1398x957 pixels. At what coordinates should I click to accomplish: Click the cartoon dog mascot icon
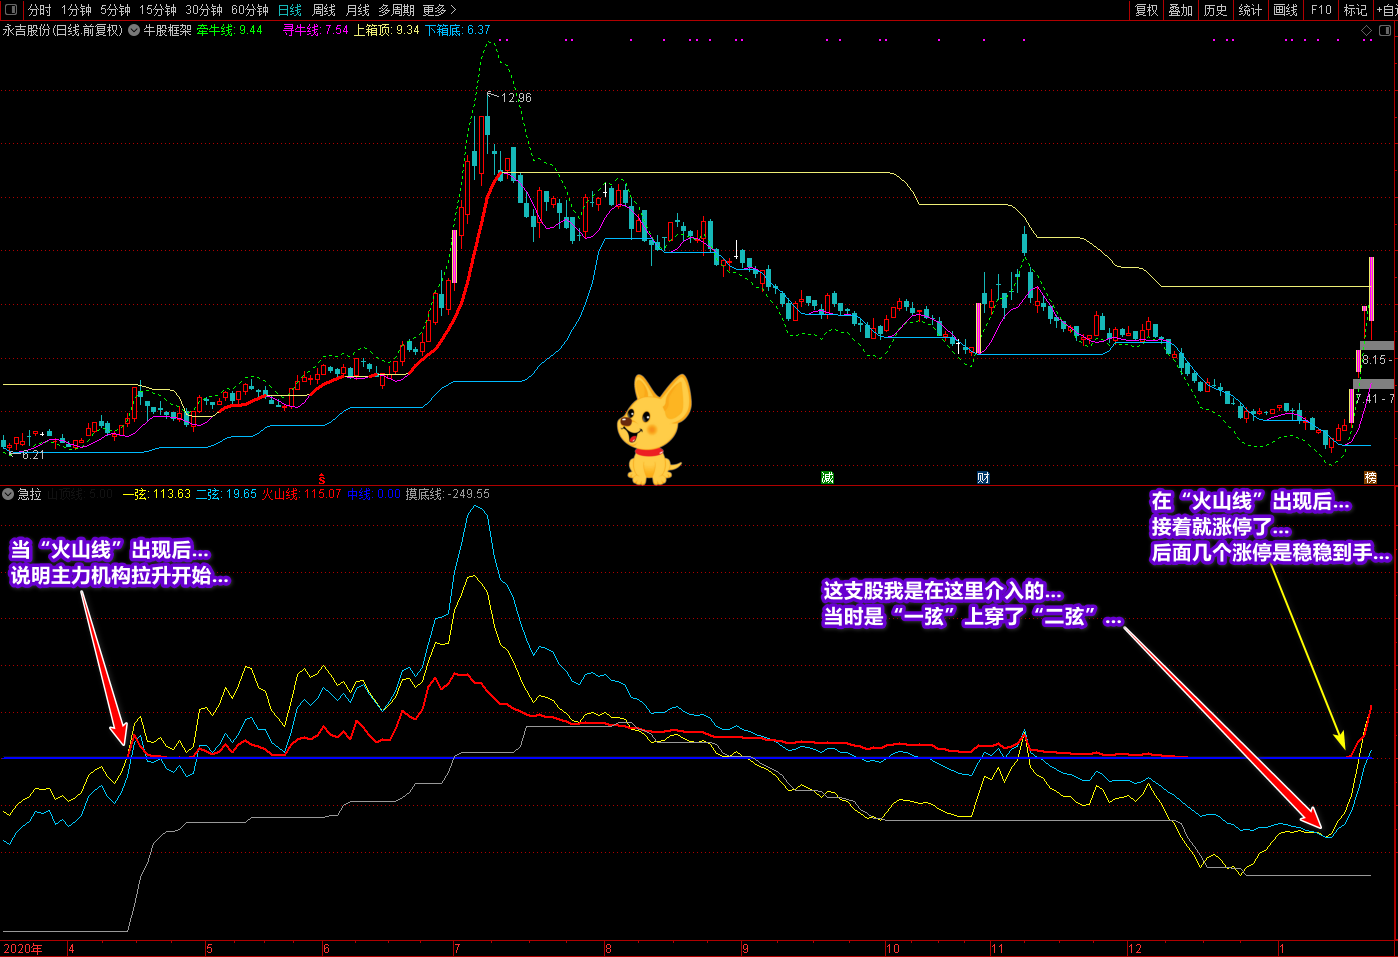(x=654, y=428)
